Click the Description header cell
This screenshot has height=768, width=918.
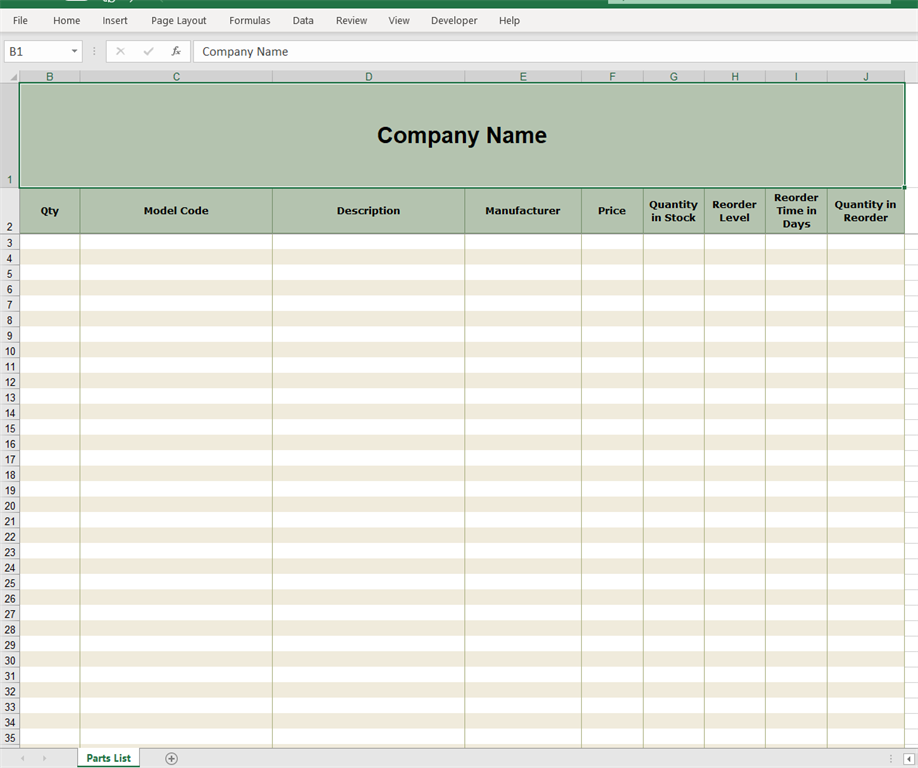click(x=369, y=211)
